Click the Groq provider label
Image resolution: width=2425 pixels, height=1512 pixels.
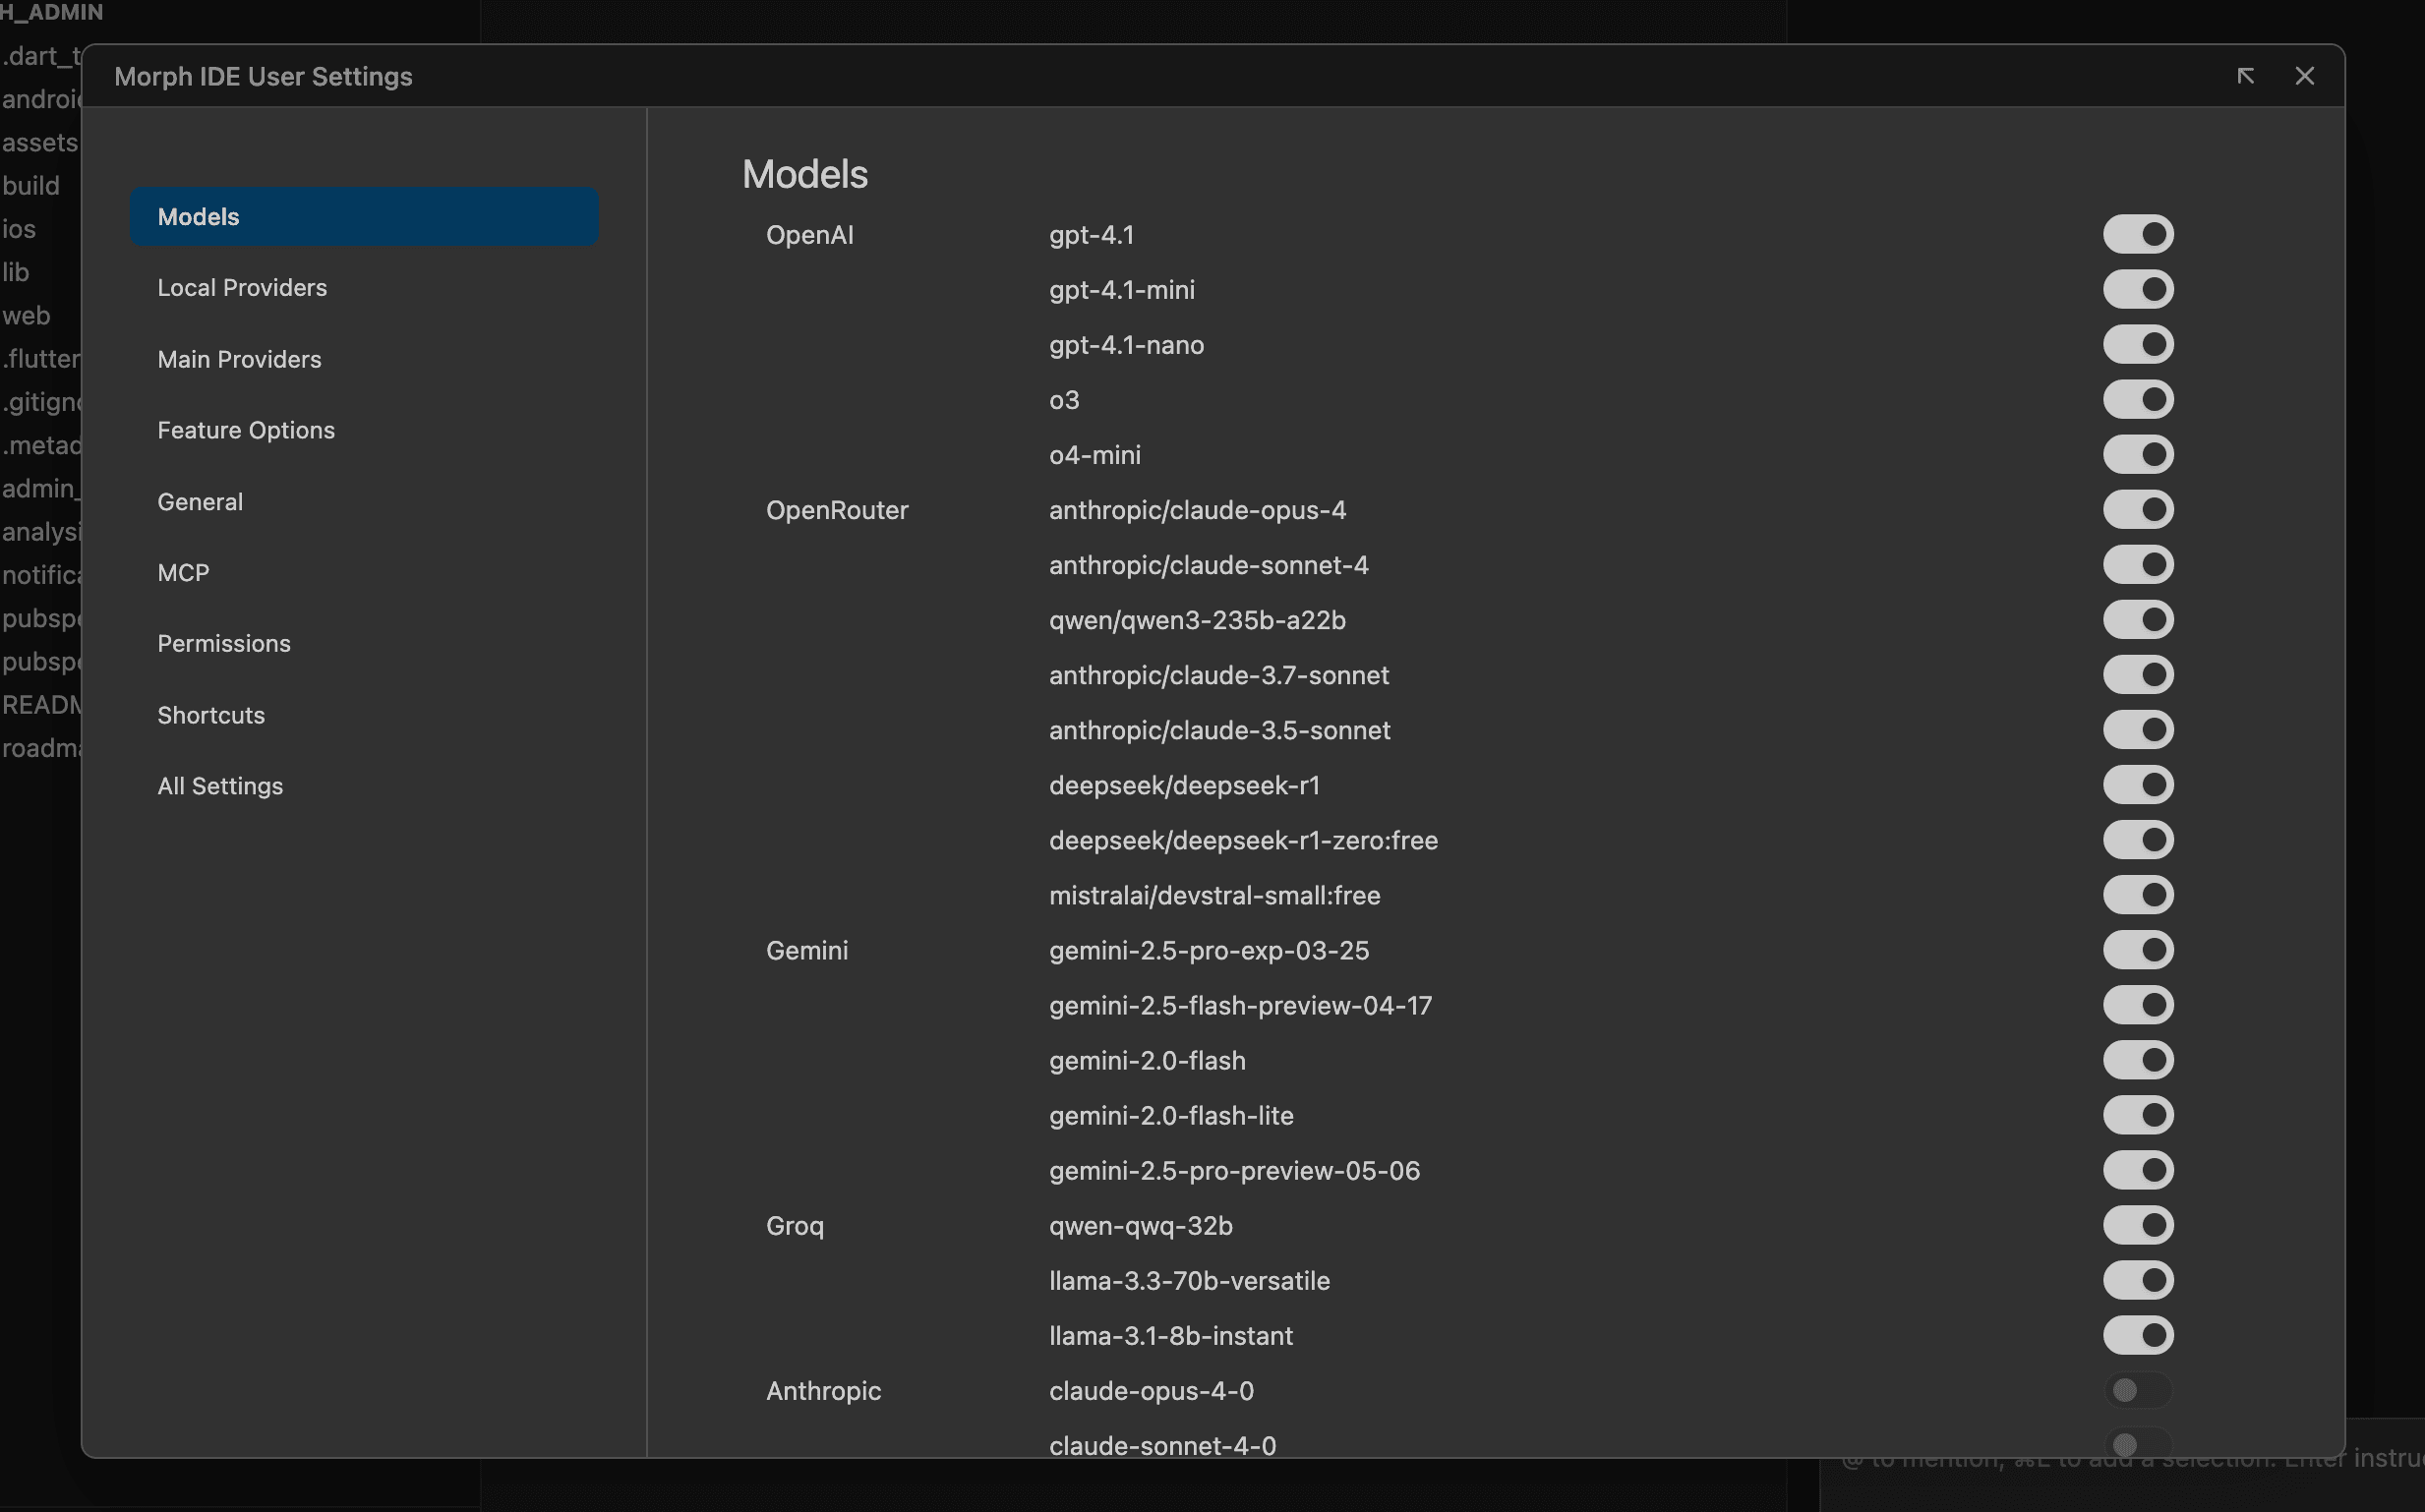point(795,1226)
